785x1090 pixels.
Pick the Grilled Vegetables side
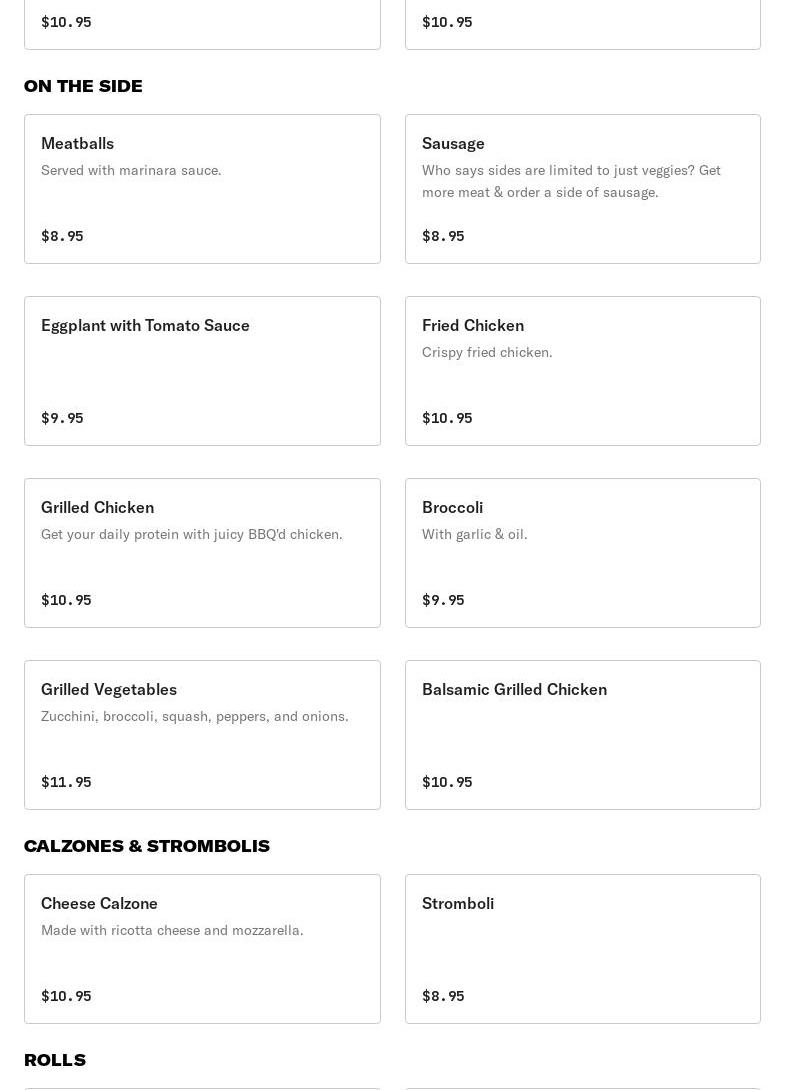tap(202, 735)
